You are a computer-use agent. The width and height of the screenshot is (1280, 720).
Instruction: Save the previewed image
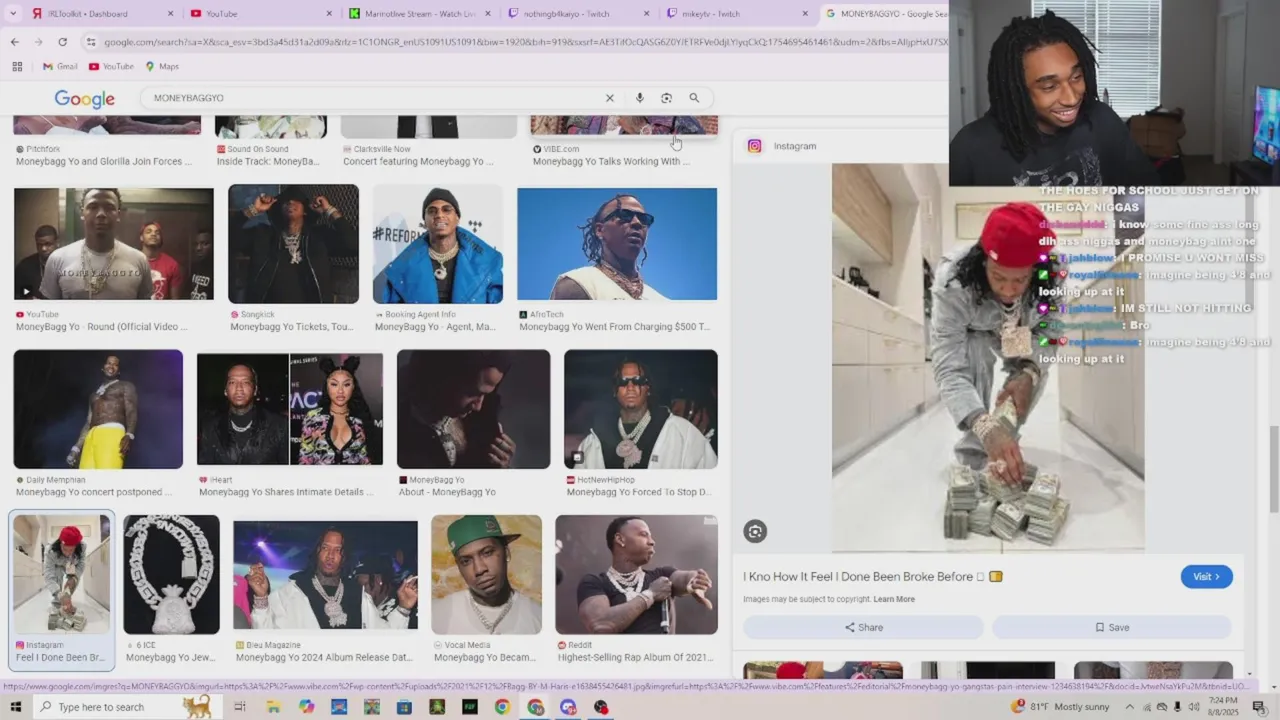pos(1111,627)
